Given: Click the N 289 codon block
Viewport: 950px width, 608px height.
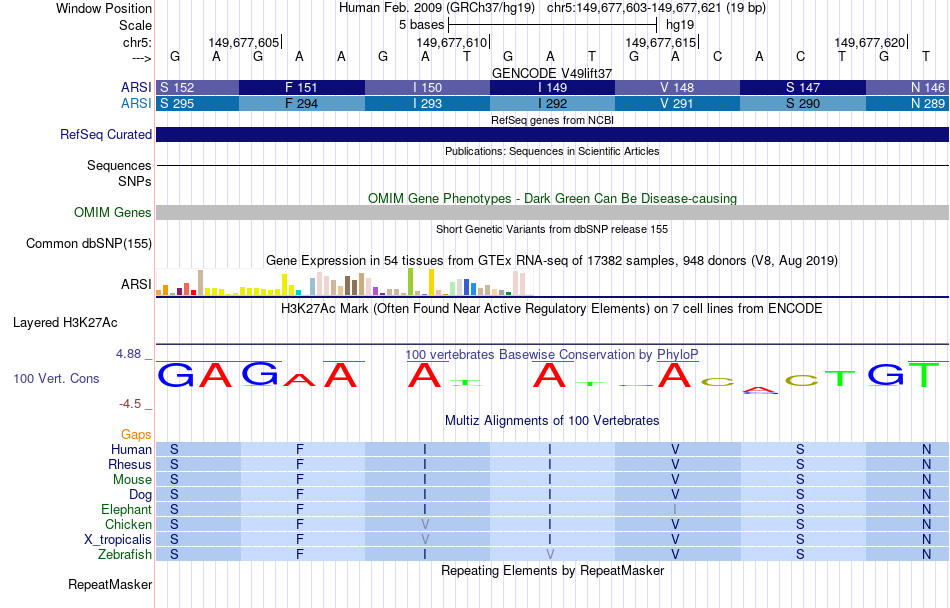Looking at the screenshot, I should [x=908, y=104].
